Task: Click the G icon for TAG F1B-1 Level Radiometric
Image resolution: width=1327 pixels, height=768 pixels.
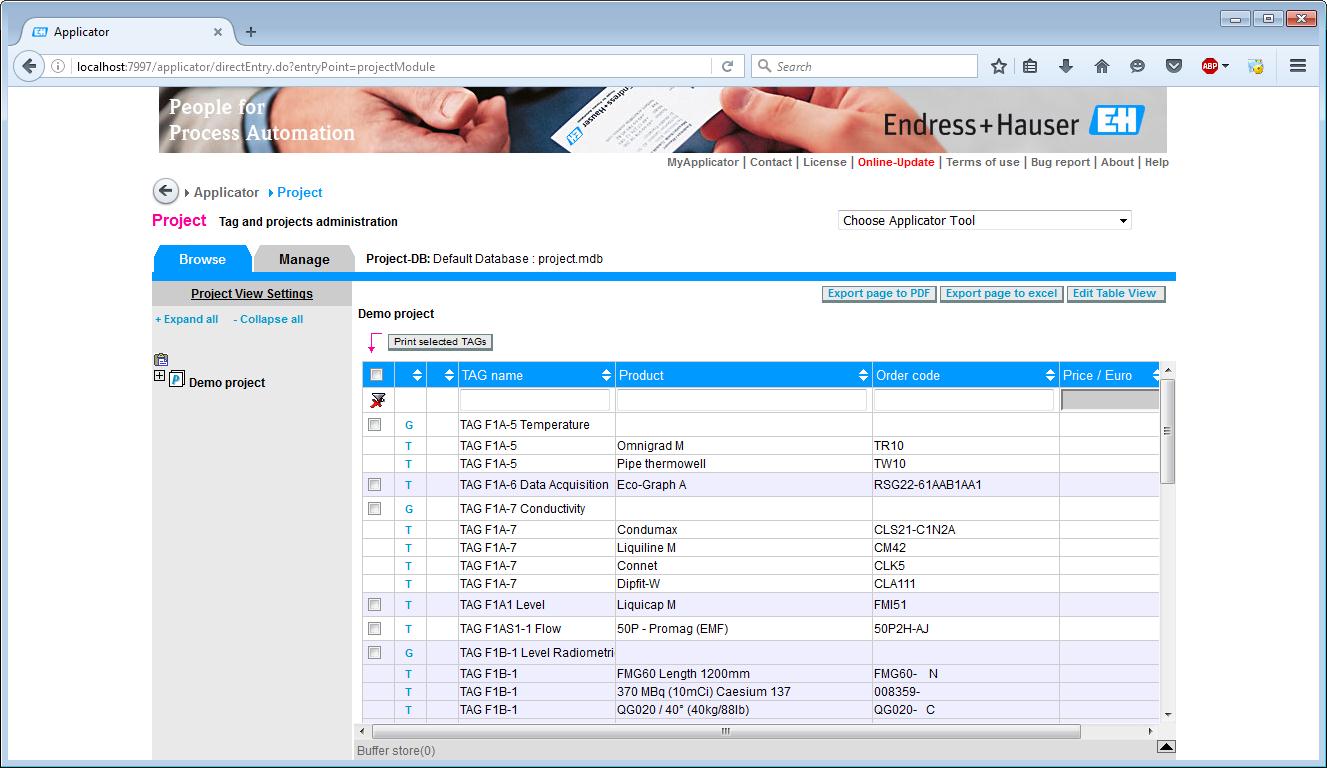Action: [x=409, y=653]
